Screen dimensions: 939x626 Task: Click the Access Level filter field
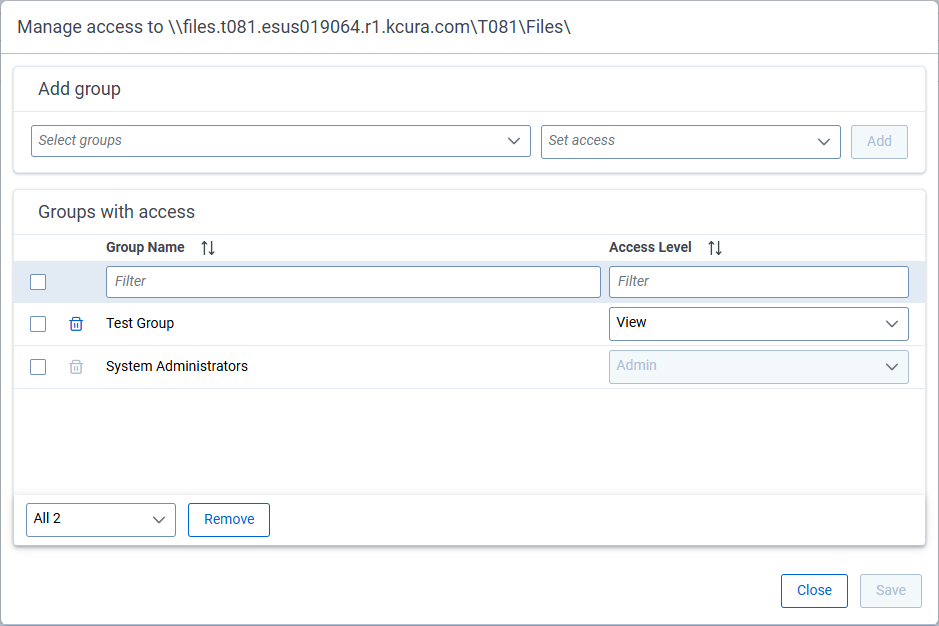[x=758, y=281]
